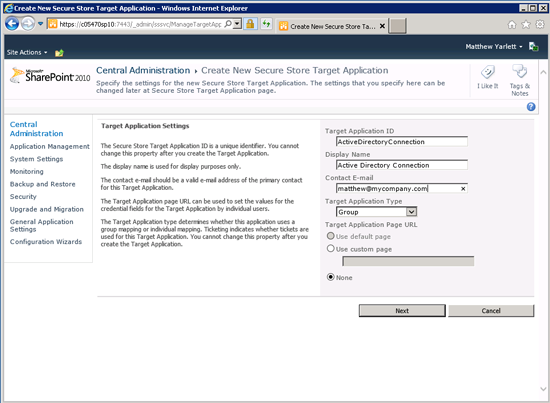Open a new blank browser tab

pos(398,26)
